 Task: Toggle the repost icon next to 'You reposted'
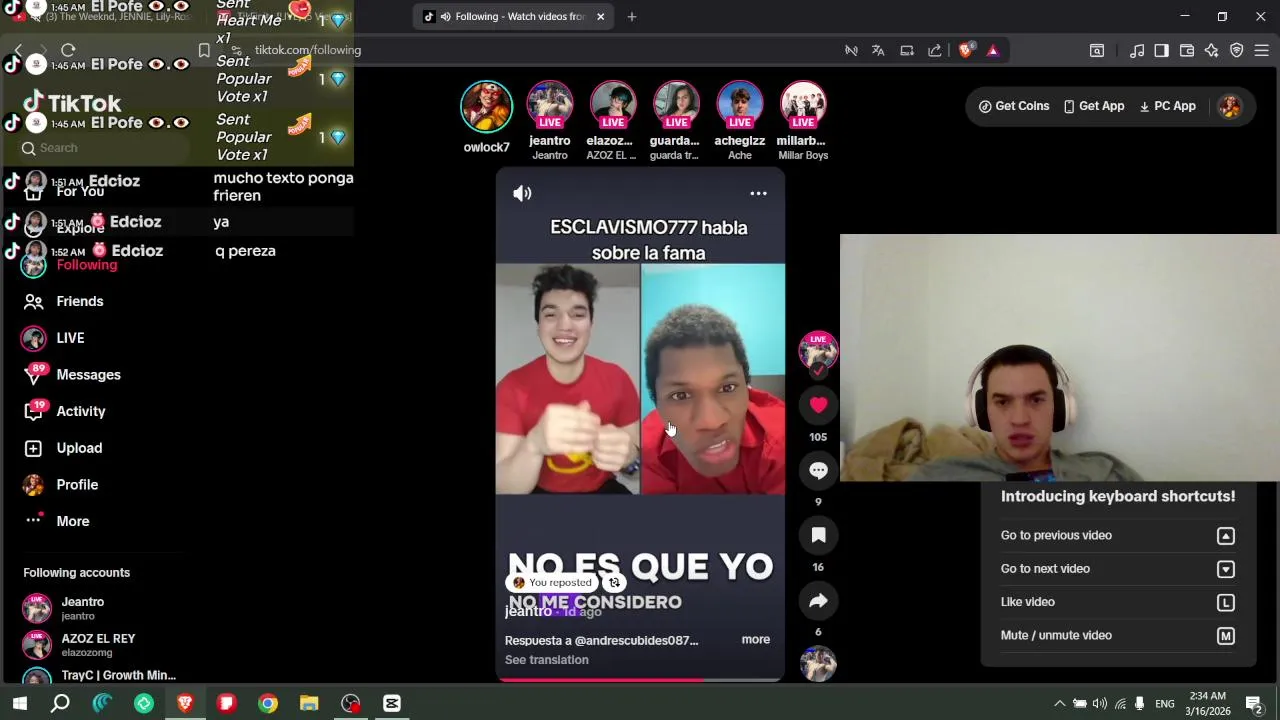[615, 582]
